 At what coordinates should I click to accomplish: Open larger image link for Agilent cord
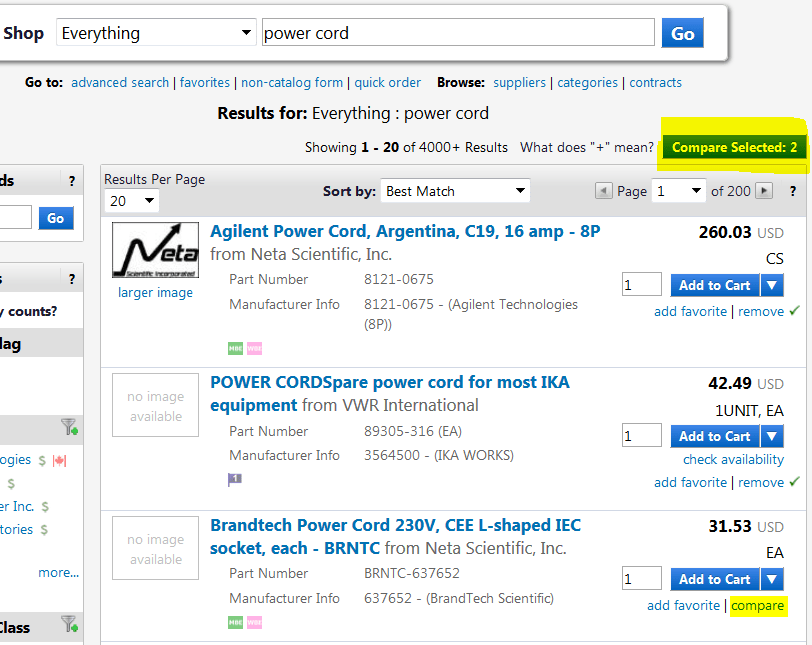(x=155, y=292)
